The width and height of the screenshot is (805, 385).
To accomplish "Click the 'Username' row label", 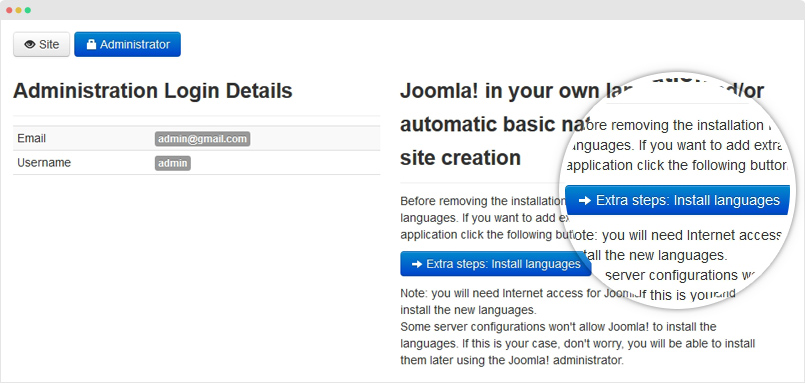I will click(x=44, y=163).
